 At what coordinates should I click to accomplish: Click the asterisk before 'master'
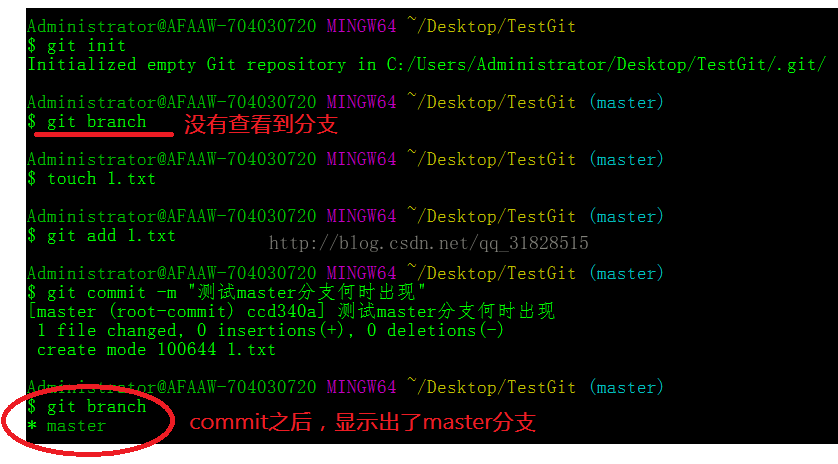point(32,426)
